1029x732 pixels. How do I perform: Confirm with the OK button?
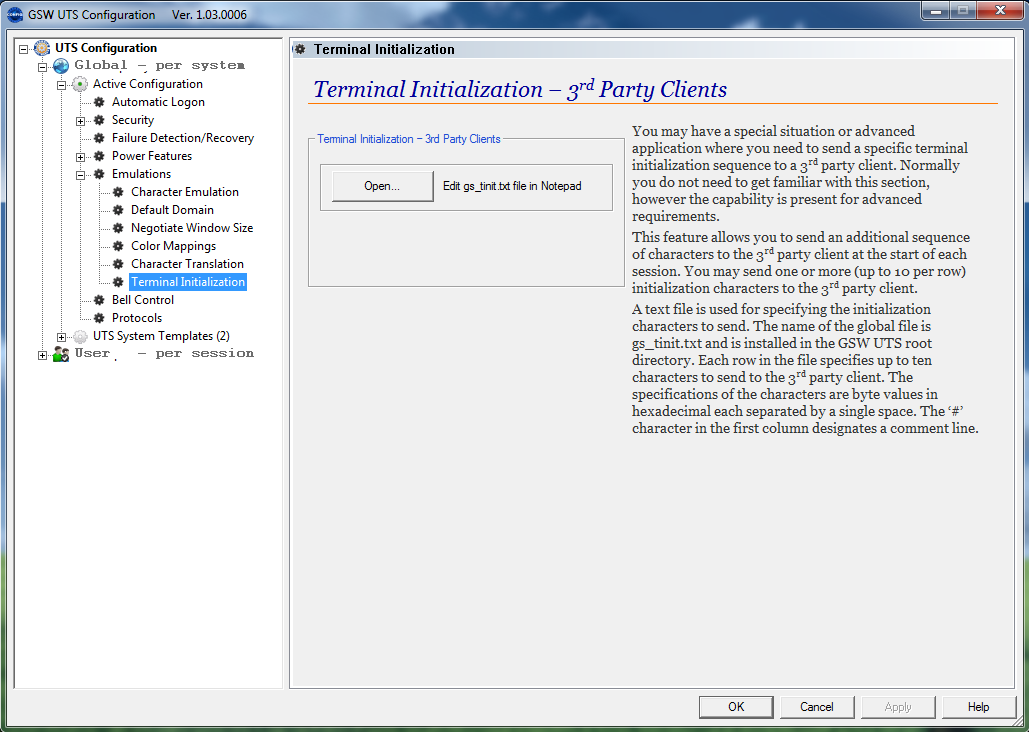[x=736, y=707]
